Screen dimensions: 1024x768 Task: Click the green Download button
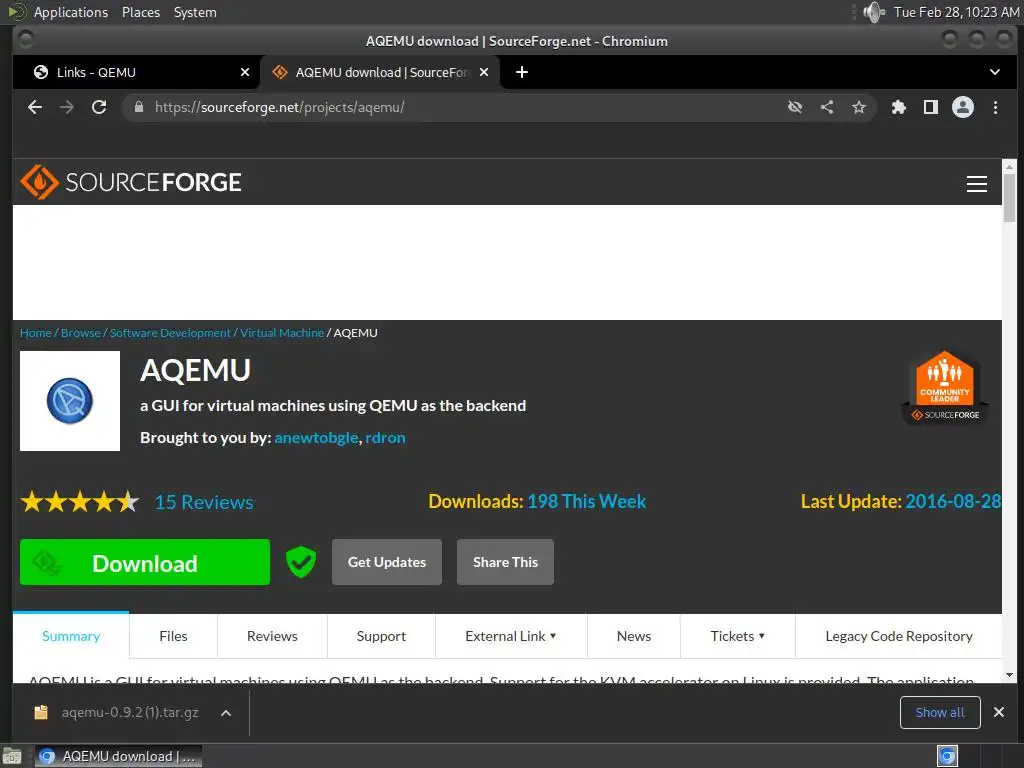coord(145,562)
